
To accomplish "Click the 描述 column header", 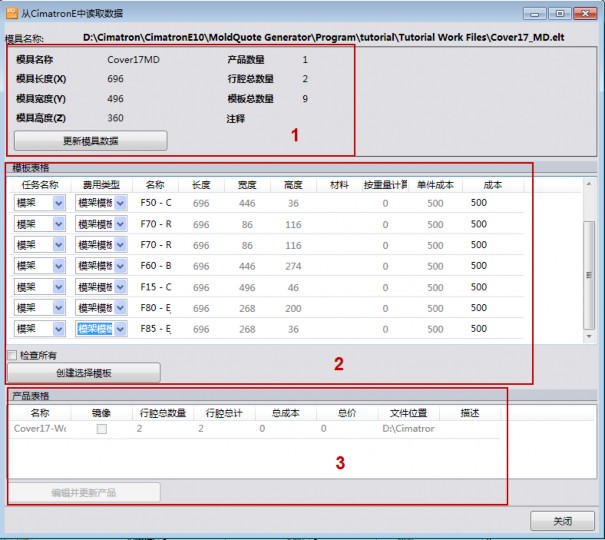I will pos(470,413).
